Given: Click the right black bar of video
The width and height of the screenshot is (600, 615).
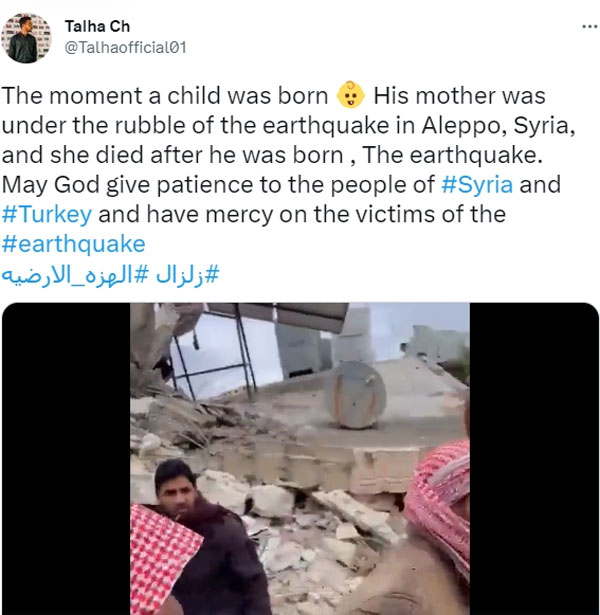Looking at the screenshot, I should (534, 459).
